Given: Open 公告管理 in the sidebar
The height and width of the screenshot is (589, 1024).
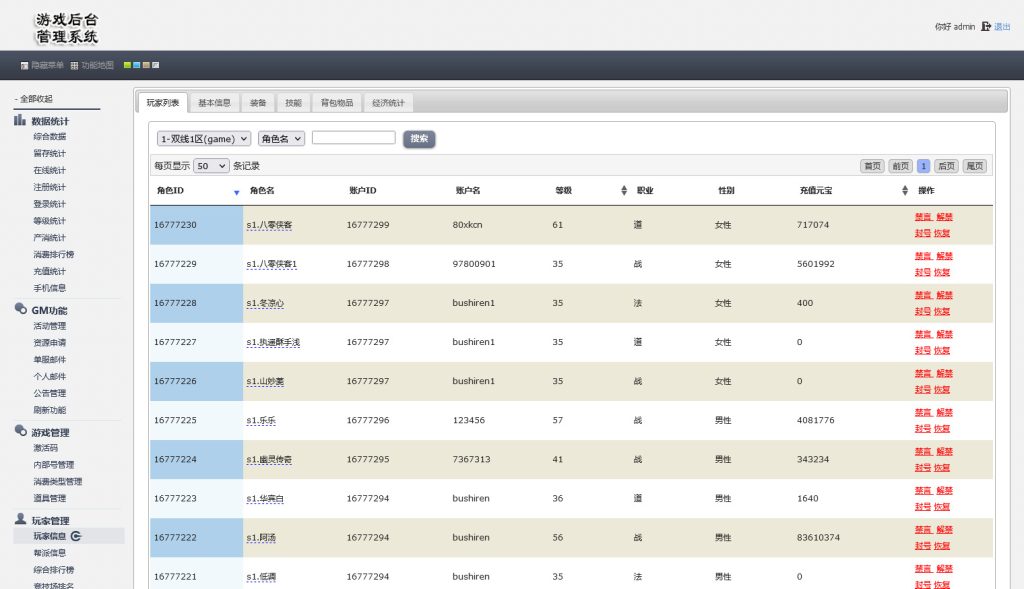Looking at the screenshot, I should pyautogui.click(x=50, y=394).
